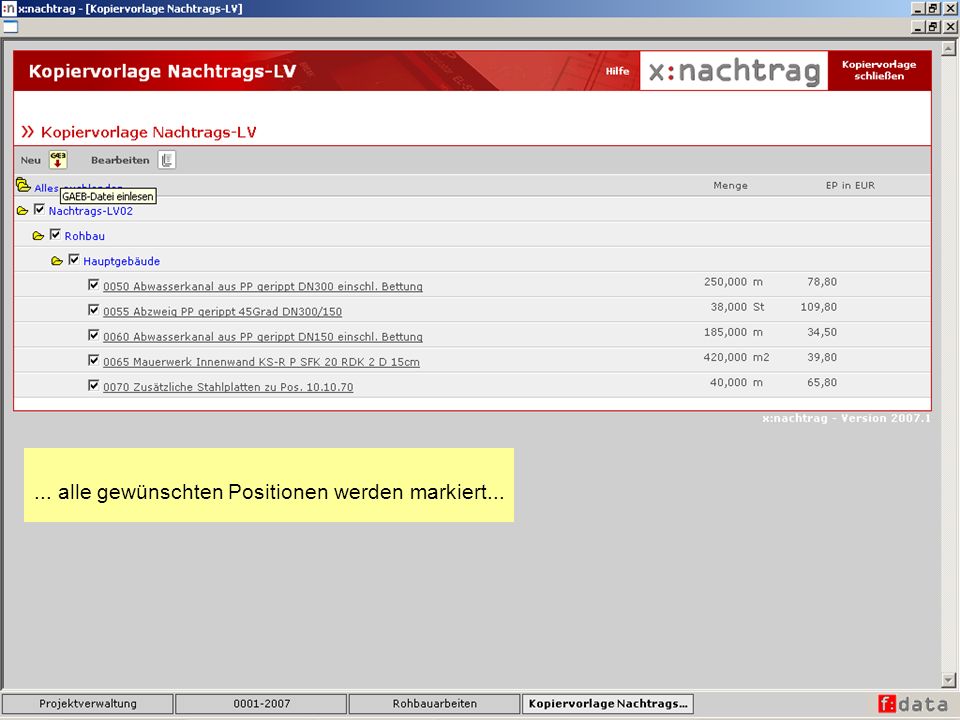The image size is (960, 720).
Task: Collapse the Rohbau folder icon
Action: [38, 236]
